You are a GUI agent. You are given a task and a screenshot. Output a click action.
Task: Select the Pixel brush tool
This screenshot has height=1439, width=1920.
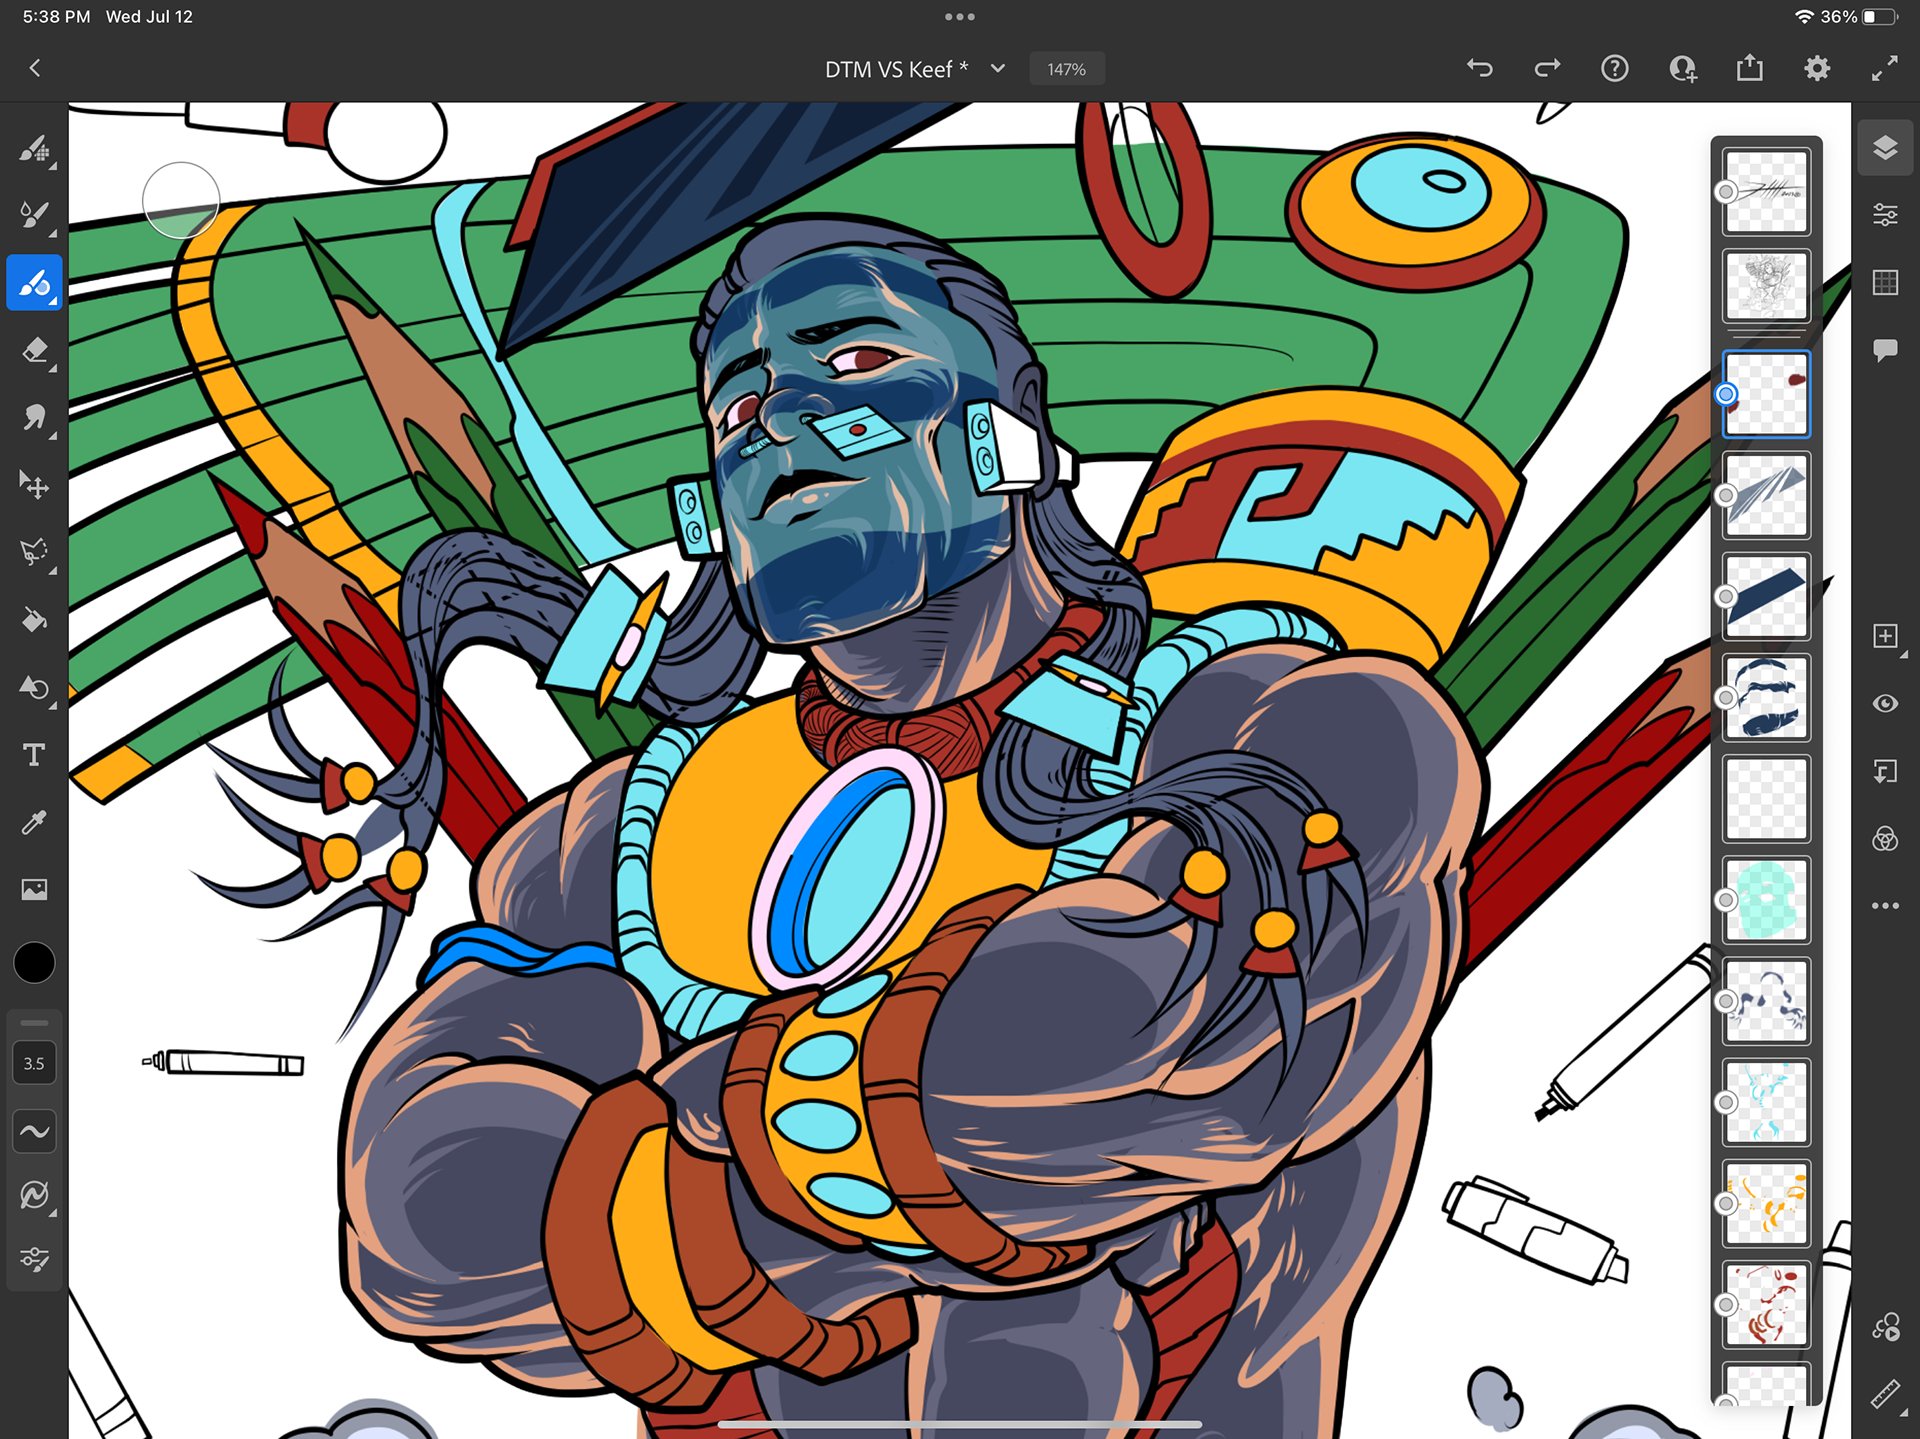pyautogui.click(x=34, y=150)
